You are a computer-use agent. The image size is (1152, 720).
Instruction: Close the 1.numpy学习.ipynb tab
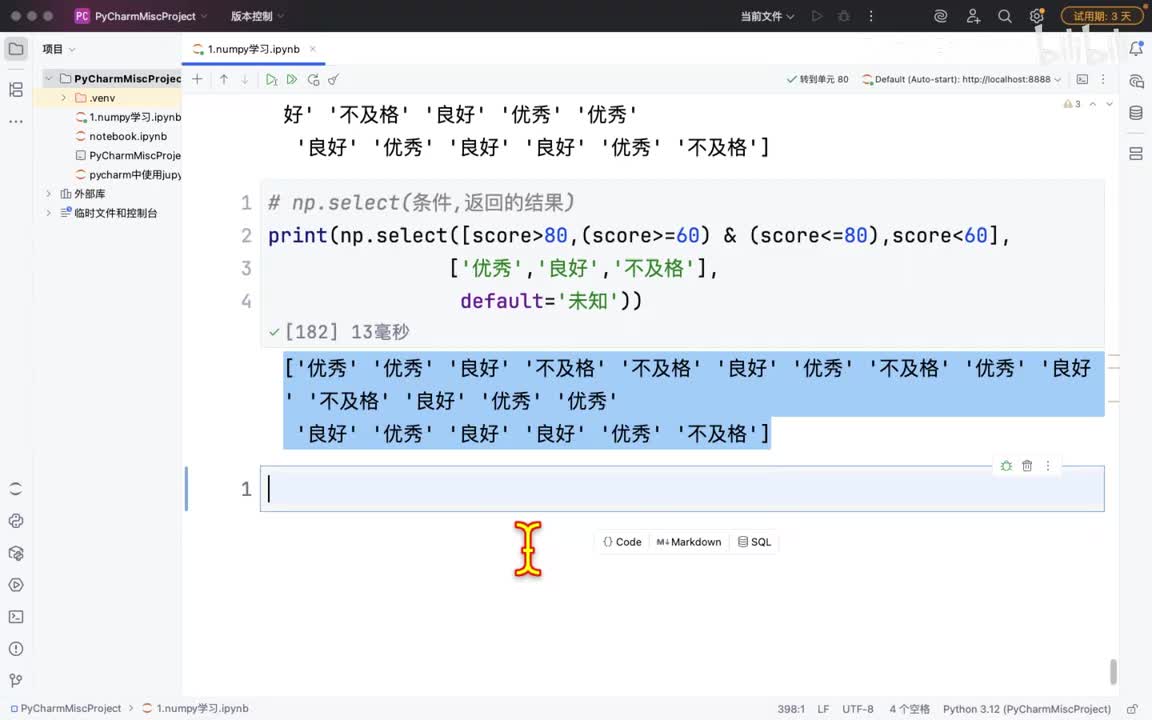click(312, 49)
